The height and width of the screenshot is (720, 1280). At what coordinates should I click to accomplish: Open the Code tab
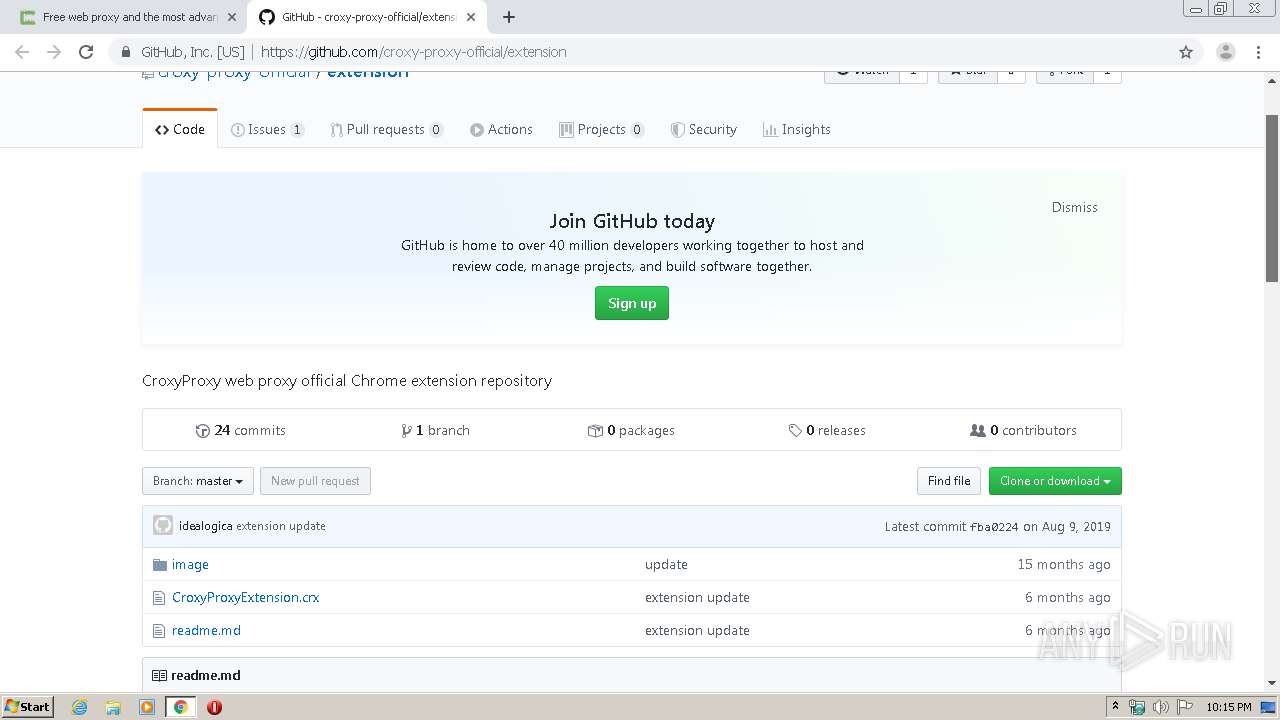(180, 129)
